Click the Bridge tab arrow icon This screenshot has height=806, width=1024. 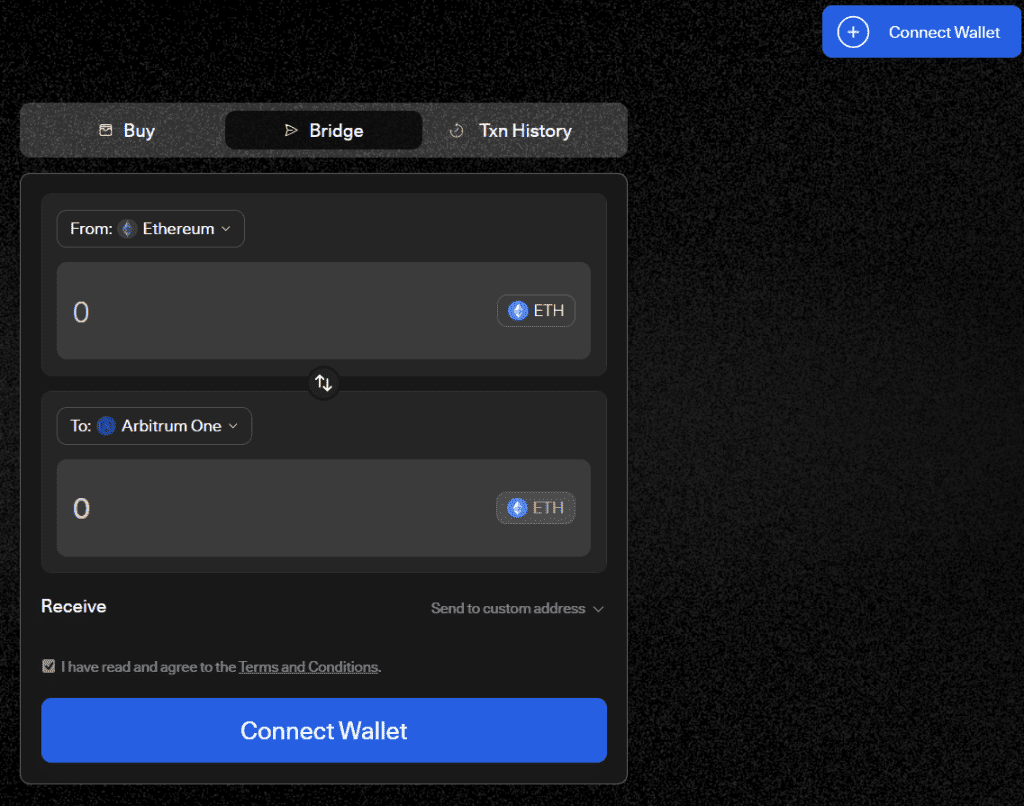291,131
